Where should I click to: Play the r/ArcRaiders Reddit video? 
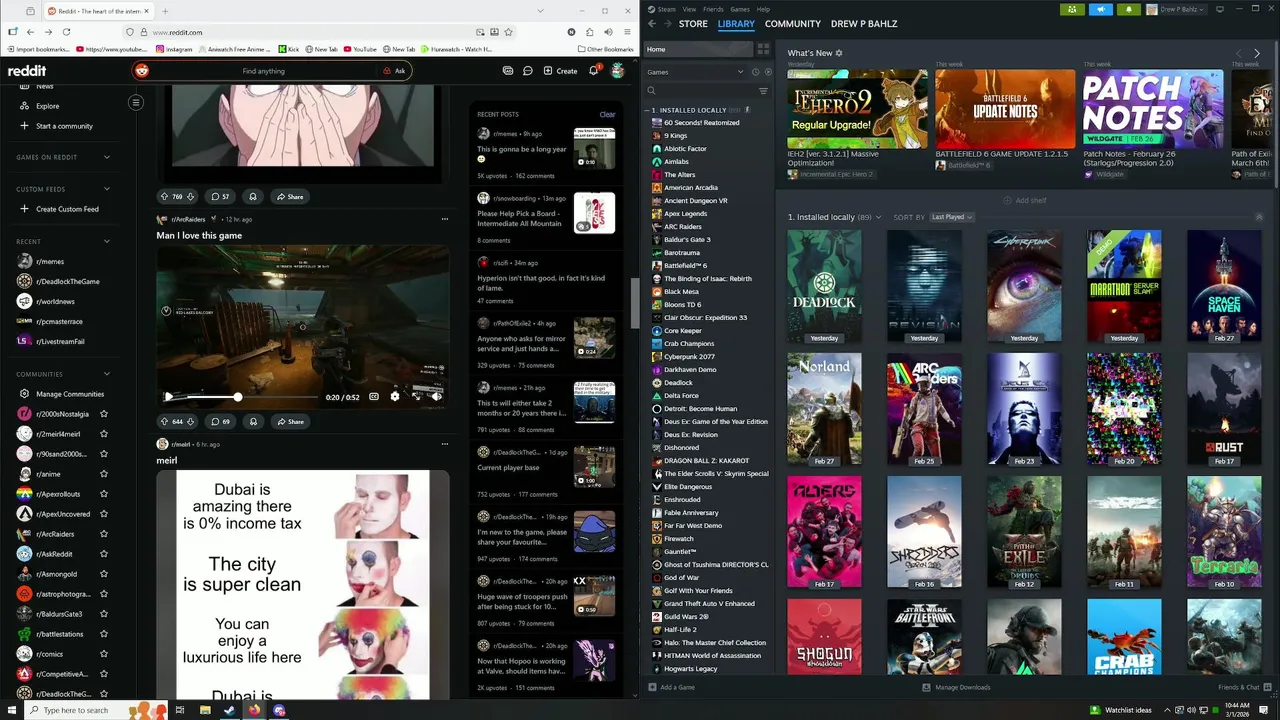[168, 397]
